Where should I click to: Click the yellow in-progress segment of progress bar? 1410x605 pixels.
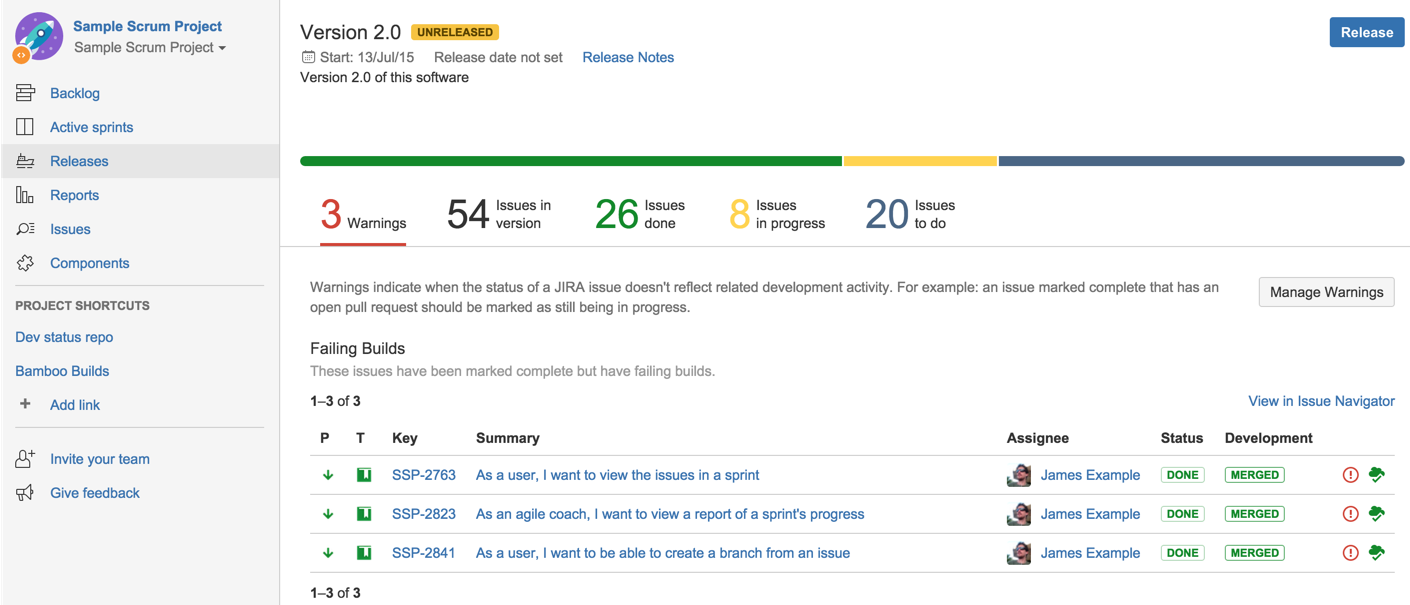(920, 161)
